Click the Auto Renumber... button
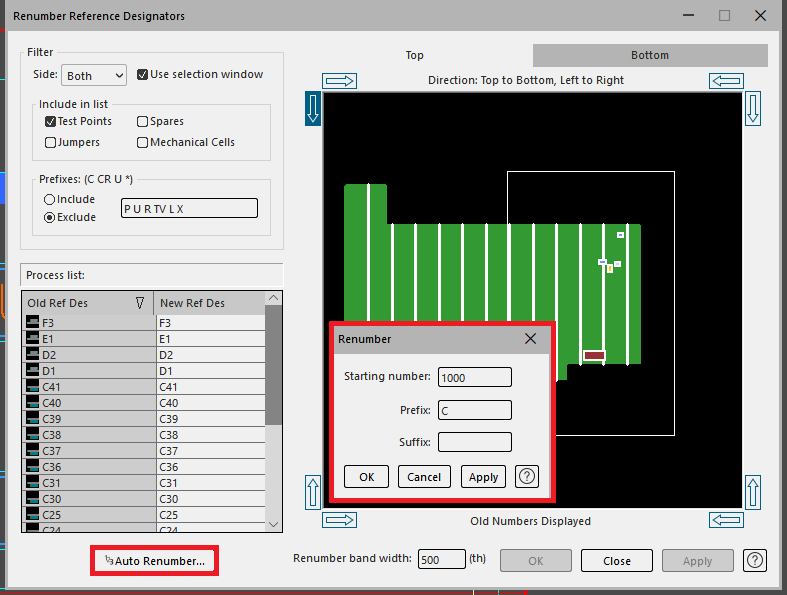The image size is (787, 595). click(155, 561)
